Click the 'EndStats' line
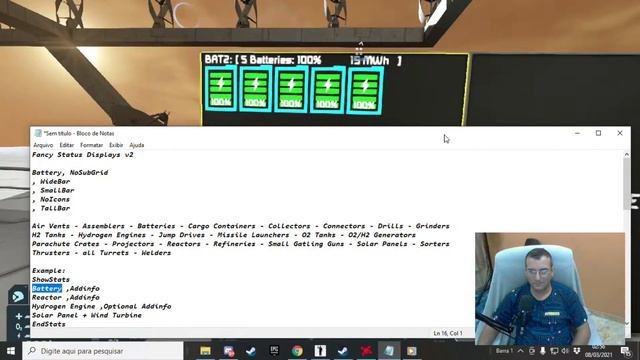Image resolution: width=640 pixels, height=360 pixels. 49,324
